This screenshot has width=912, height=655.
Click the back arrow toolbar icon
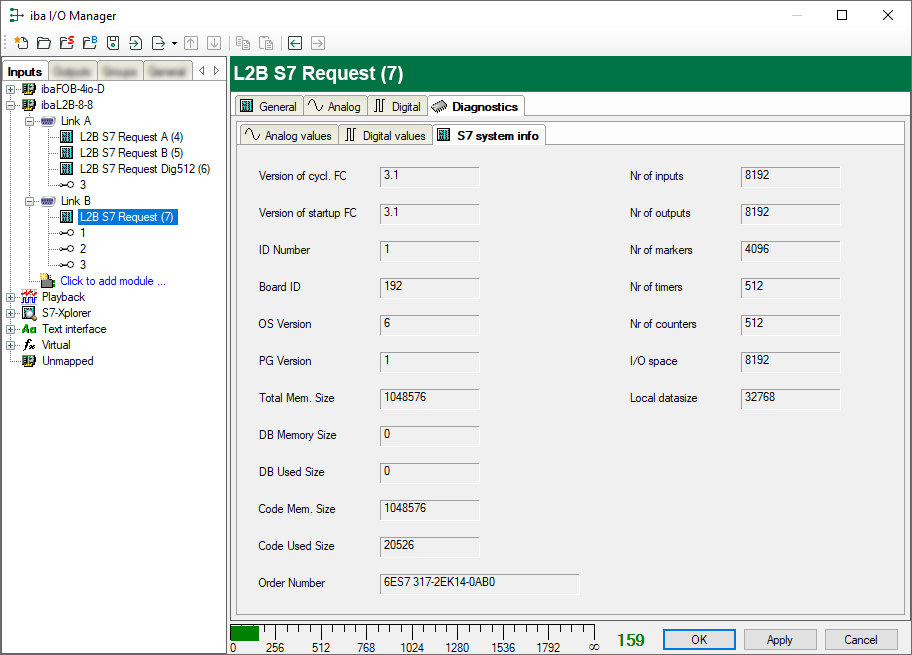point(295,43)
